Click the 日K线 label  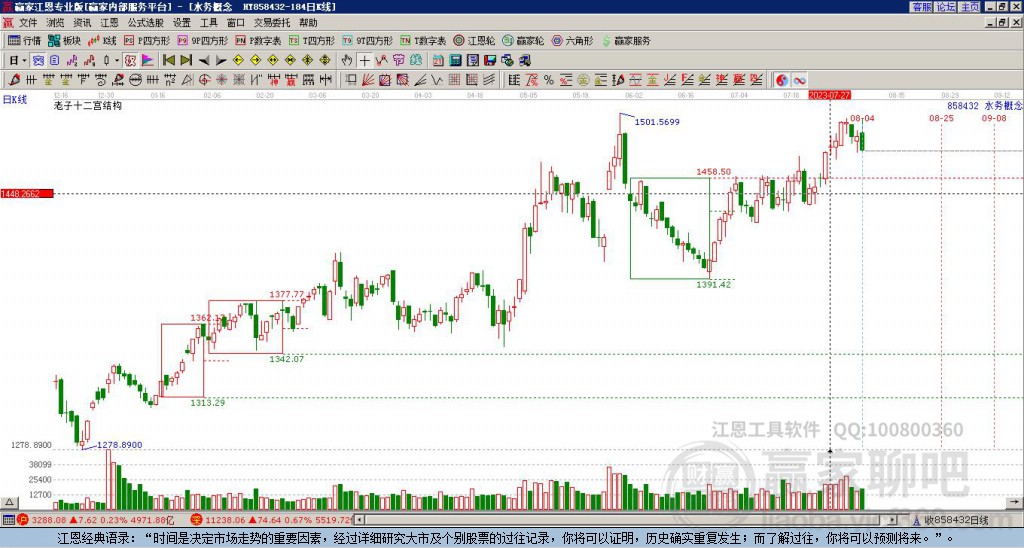14,99
